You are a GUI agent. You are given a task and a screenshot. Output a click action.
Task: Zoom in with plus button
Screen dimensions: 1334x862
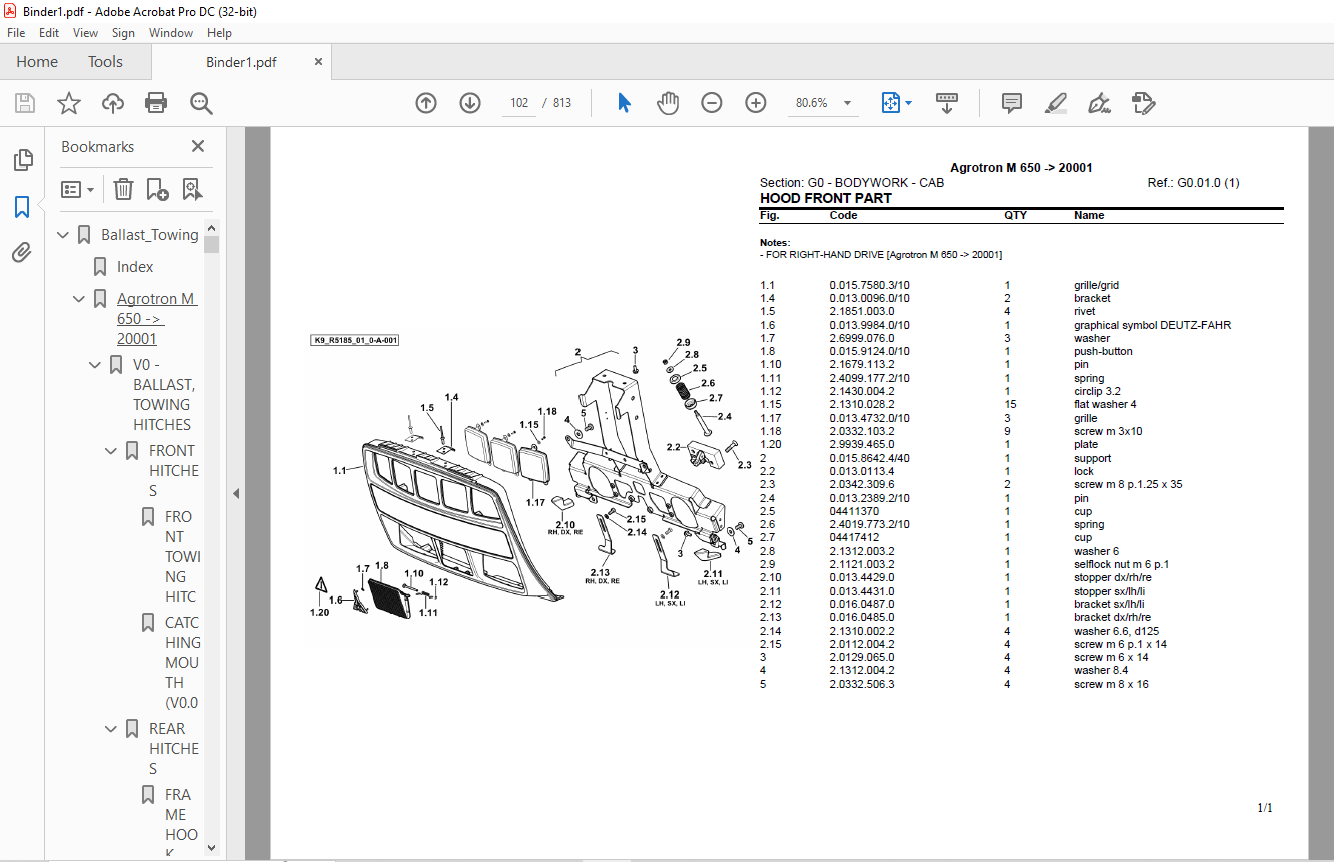(756, 103)
